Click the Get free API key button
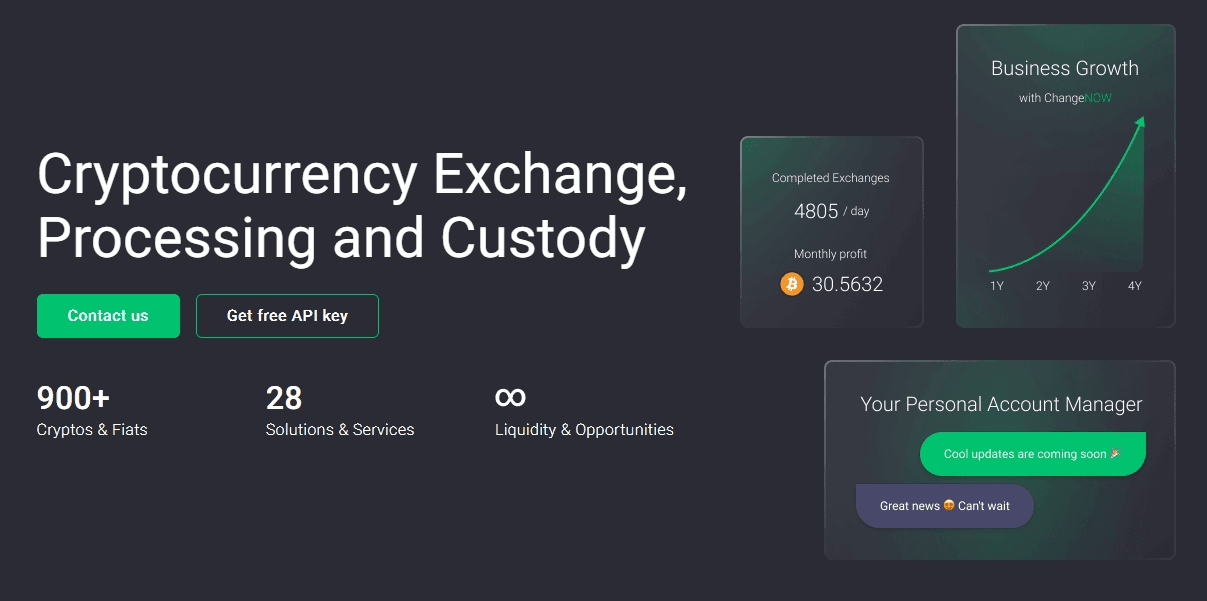Screen dimensions: 1207x601 click(x=287, y=315)
